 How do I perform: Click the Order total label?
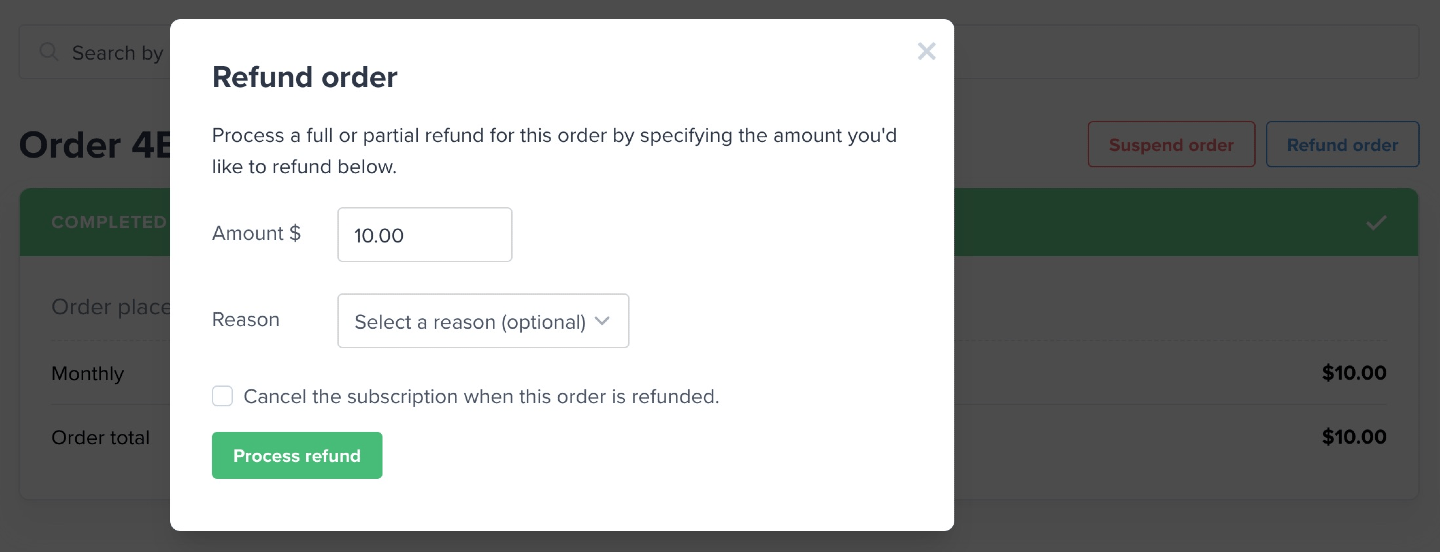tap(101, 437)
